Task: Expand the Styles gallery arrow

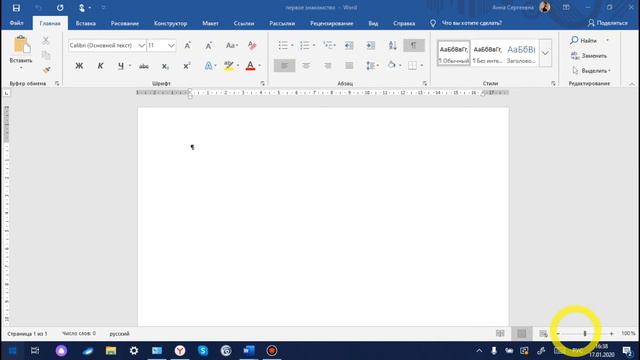Action: (x=545, y=53)
